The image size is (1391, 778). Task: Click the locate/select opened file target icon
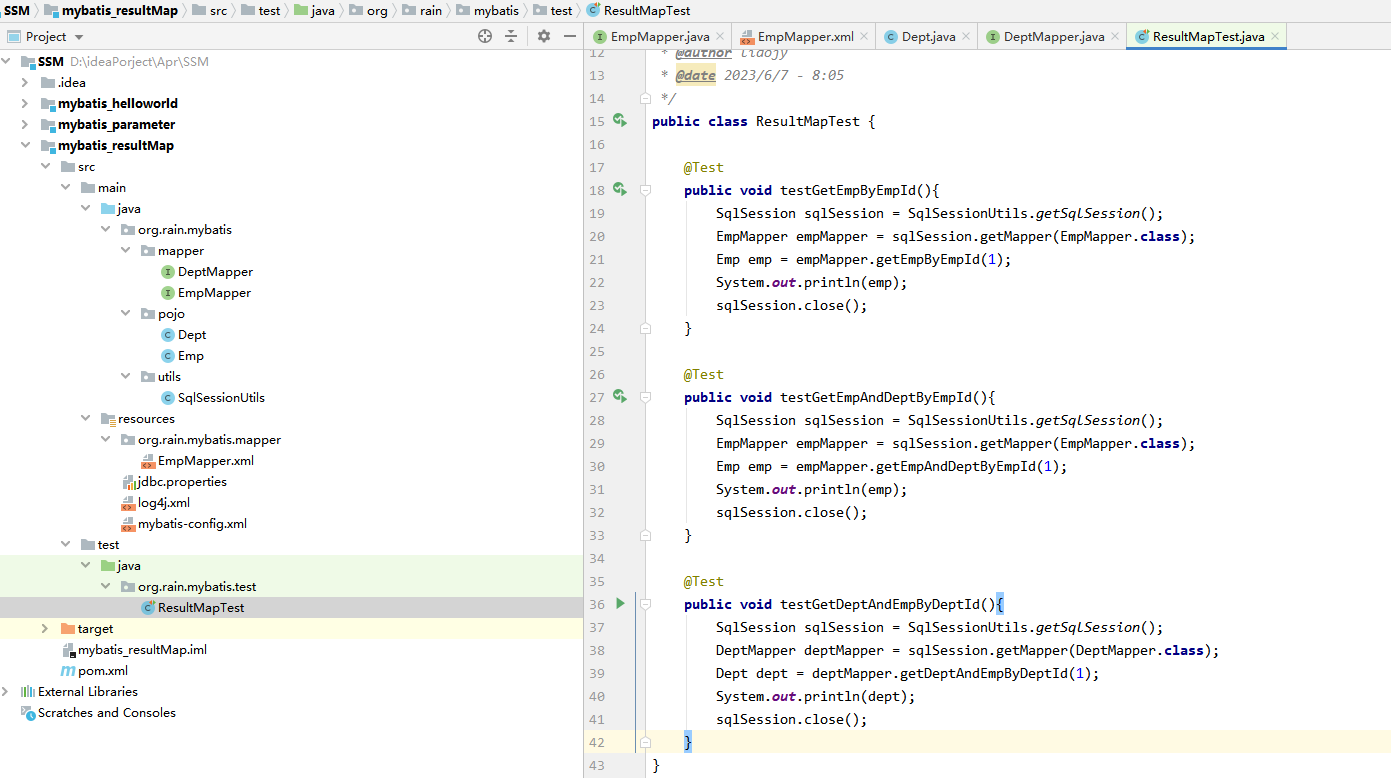point(485,36)
